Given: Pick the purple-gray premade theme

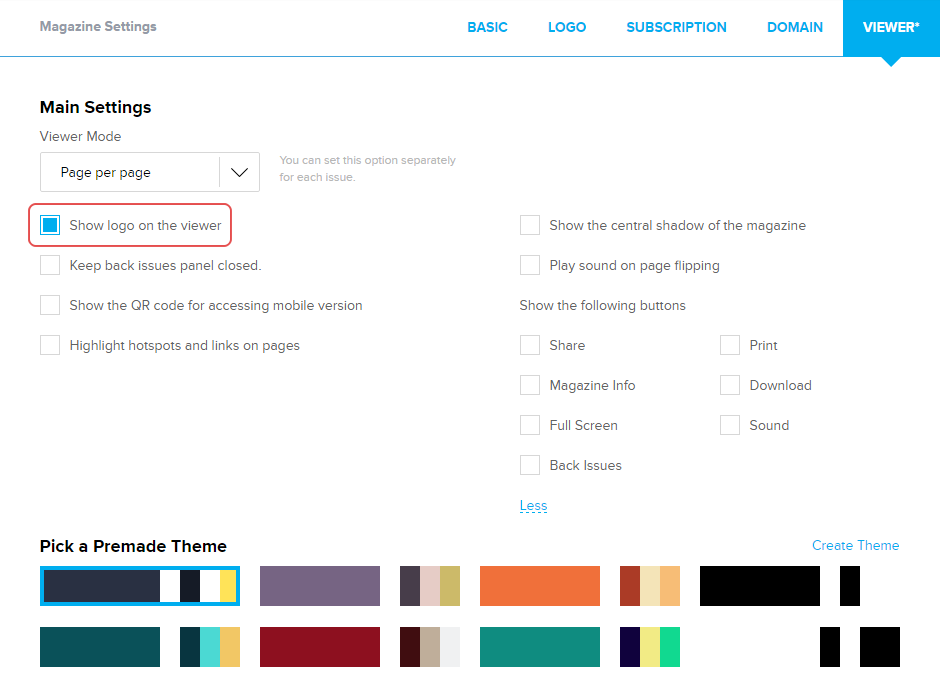Looking at the screenshot, I should pyautogui.click(x=320, y=586).
